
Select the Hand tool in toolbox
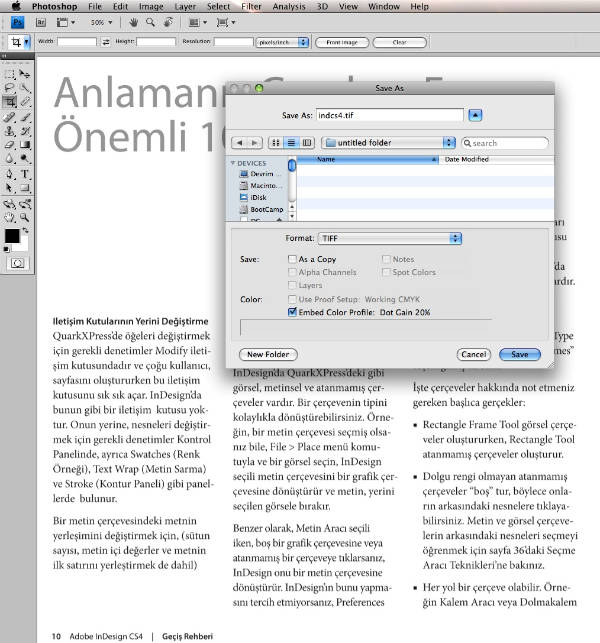point(9,217)
